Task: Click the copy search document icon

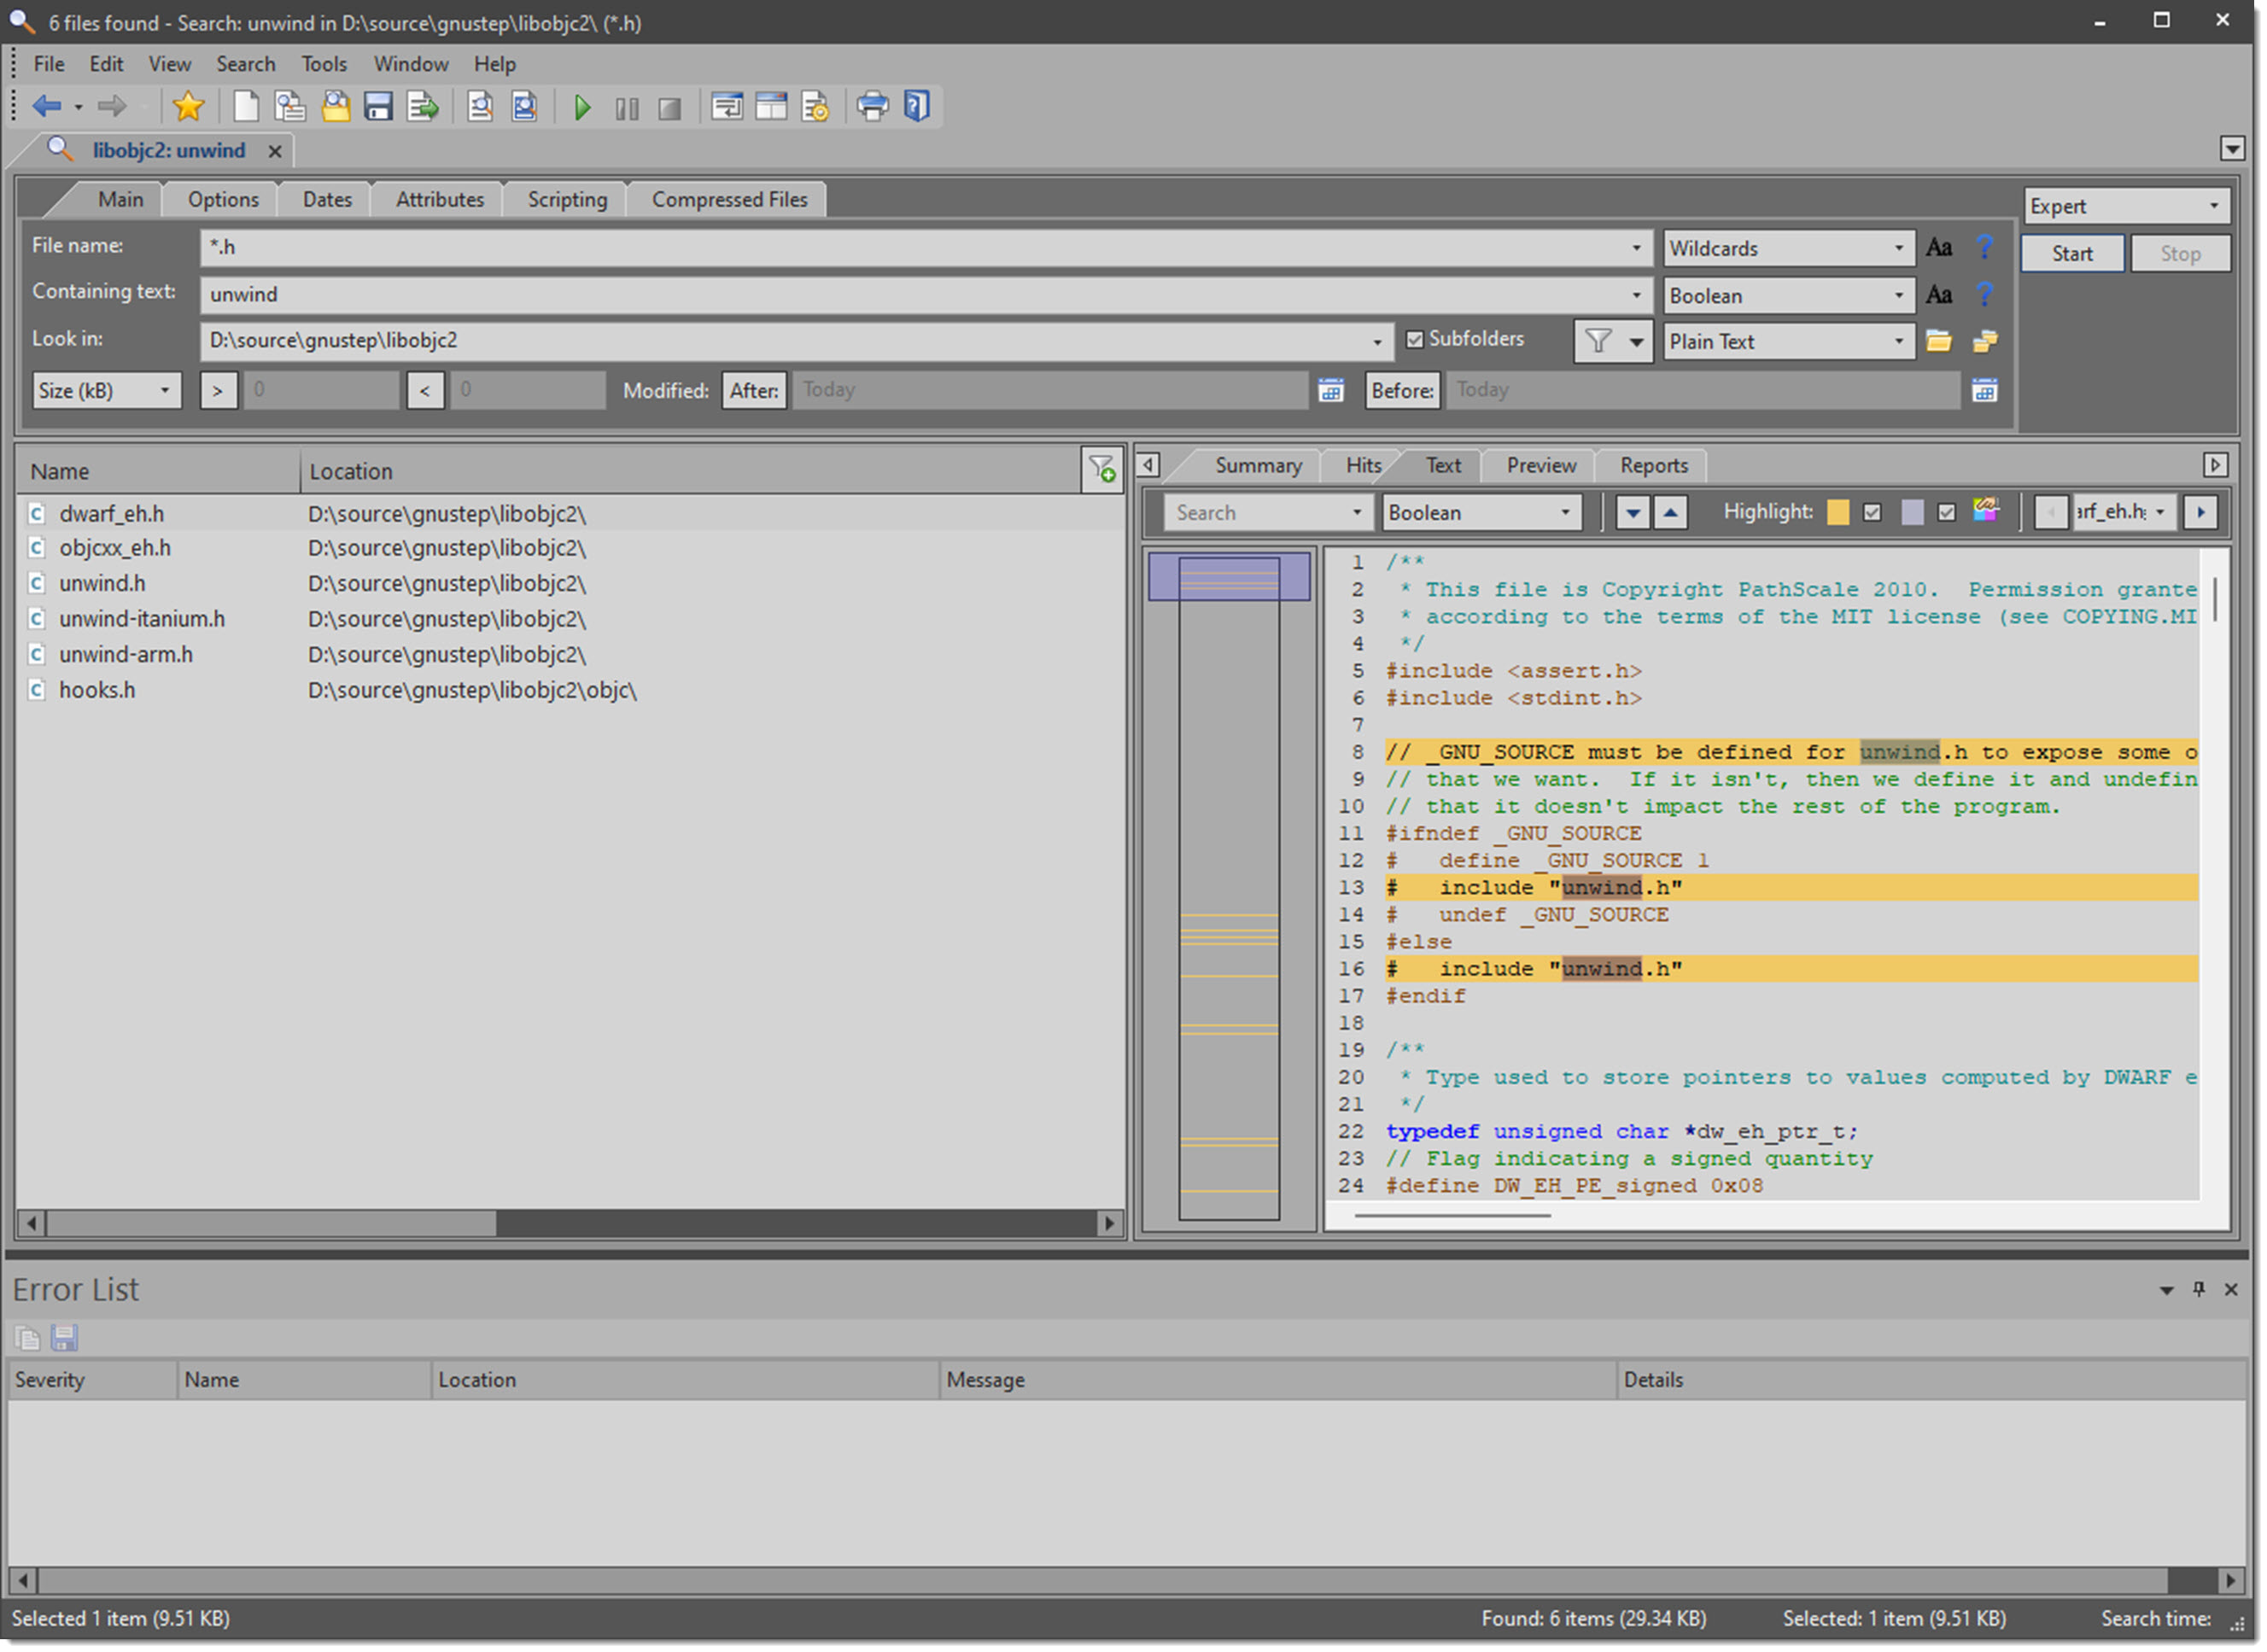Action: 290,106
